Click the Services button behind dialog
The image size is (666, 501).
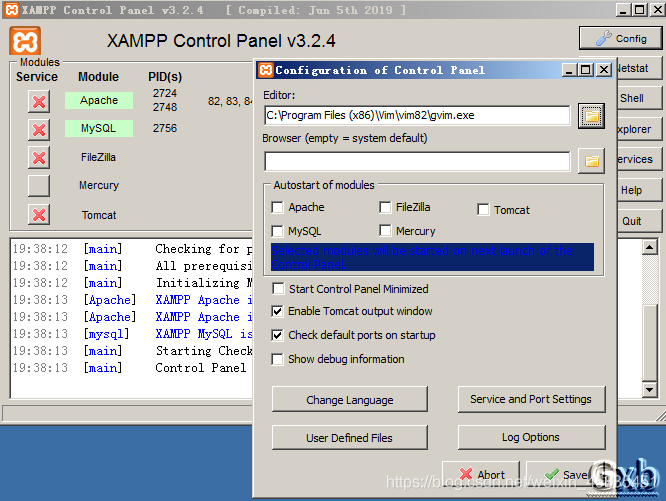pyautogui.click(x=638, y=159)
